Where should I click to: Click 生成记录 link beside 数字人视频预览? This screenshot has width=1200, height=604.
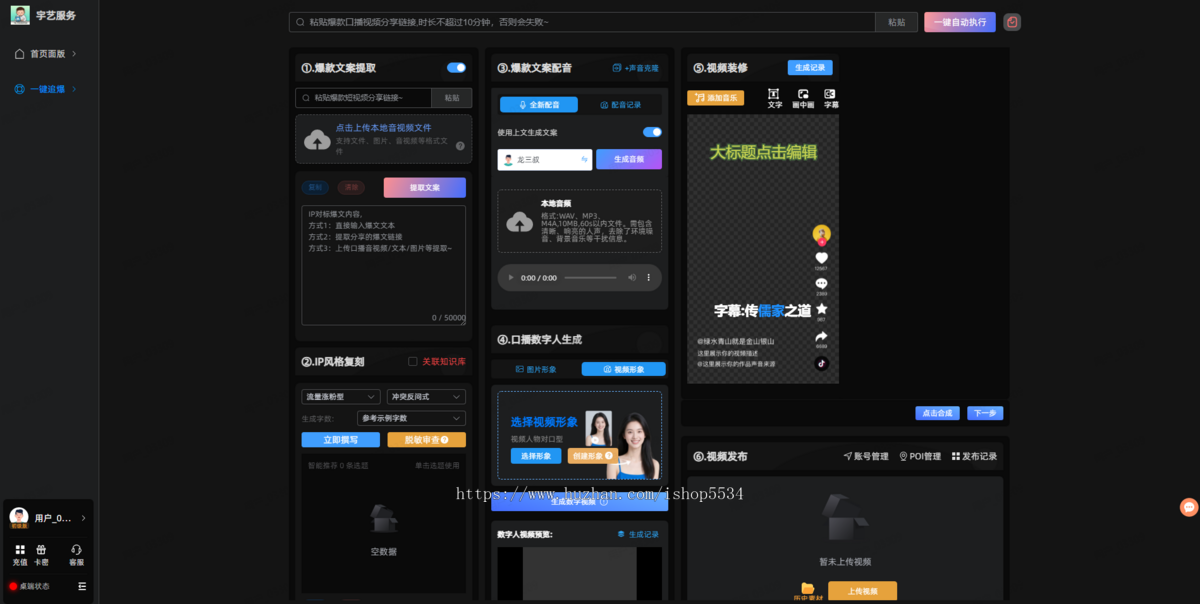pos(638,534)
